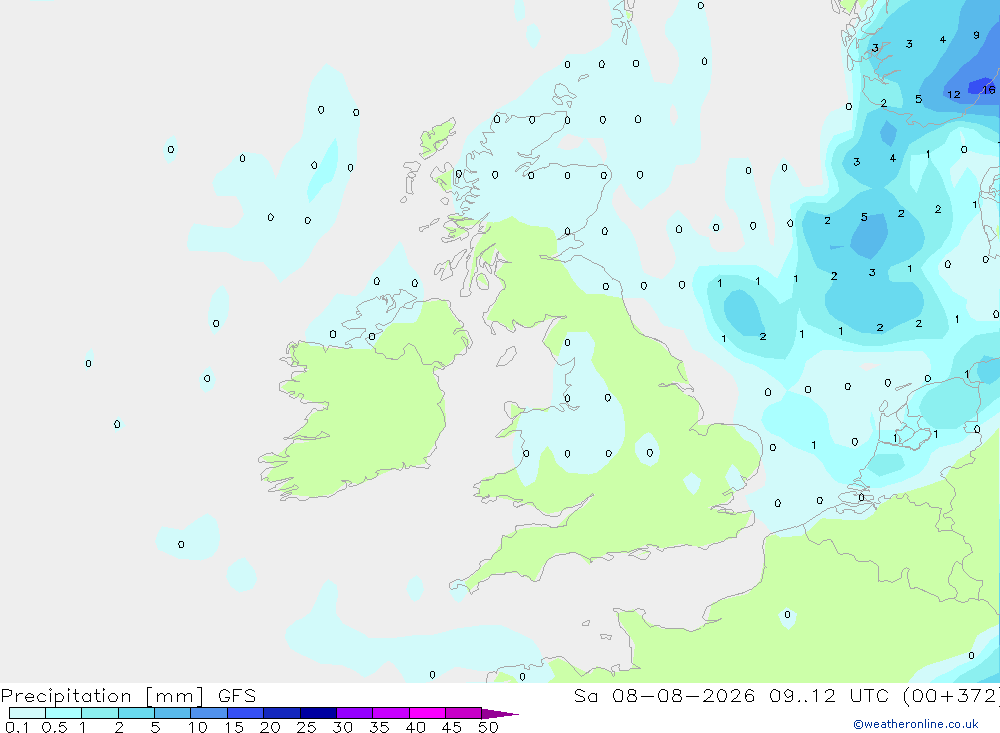The width and height of the screenshot is (1000, 733).
Task: Click the 25–30 mm navy legend box
Action: click(x=318, y=713)
